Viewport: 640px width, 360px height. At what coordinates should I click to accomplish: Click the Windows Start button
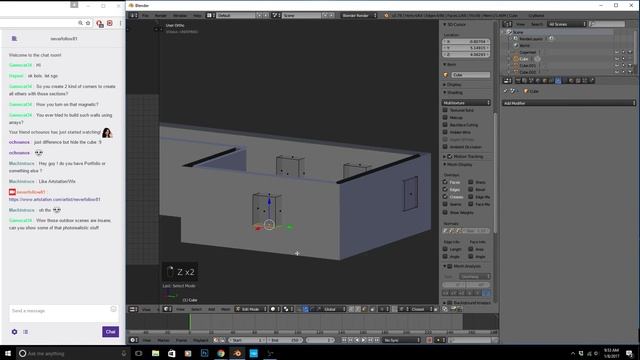[x=8, y=353]
